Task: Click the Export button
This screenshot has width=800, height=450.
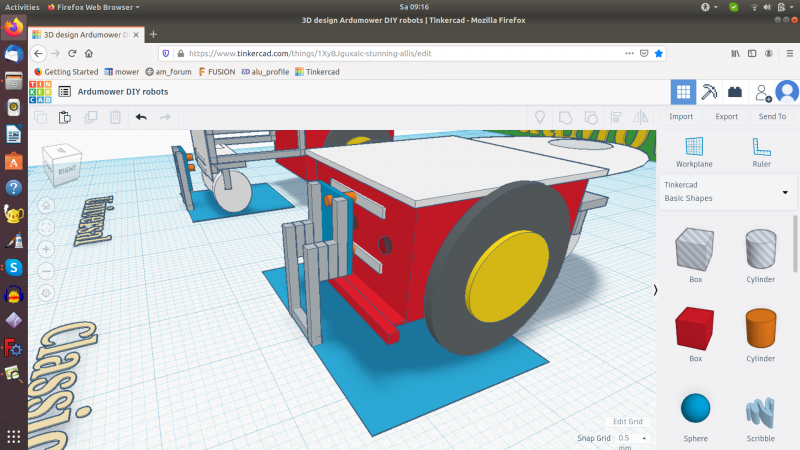Action: (x=727, y=117)
